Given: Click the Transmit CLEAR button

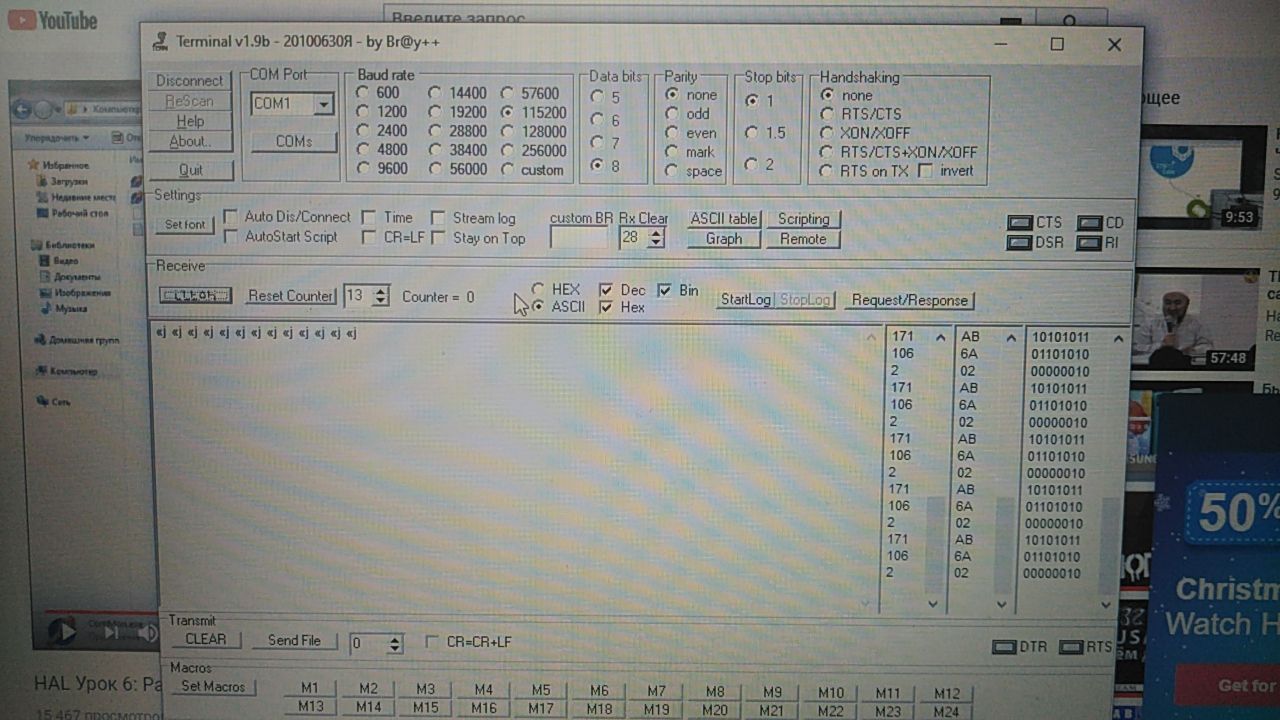Looking at the screenshot, I should coord(206,640).
